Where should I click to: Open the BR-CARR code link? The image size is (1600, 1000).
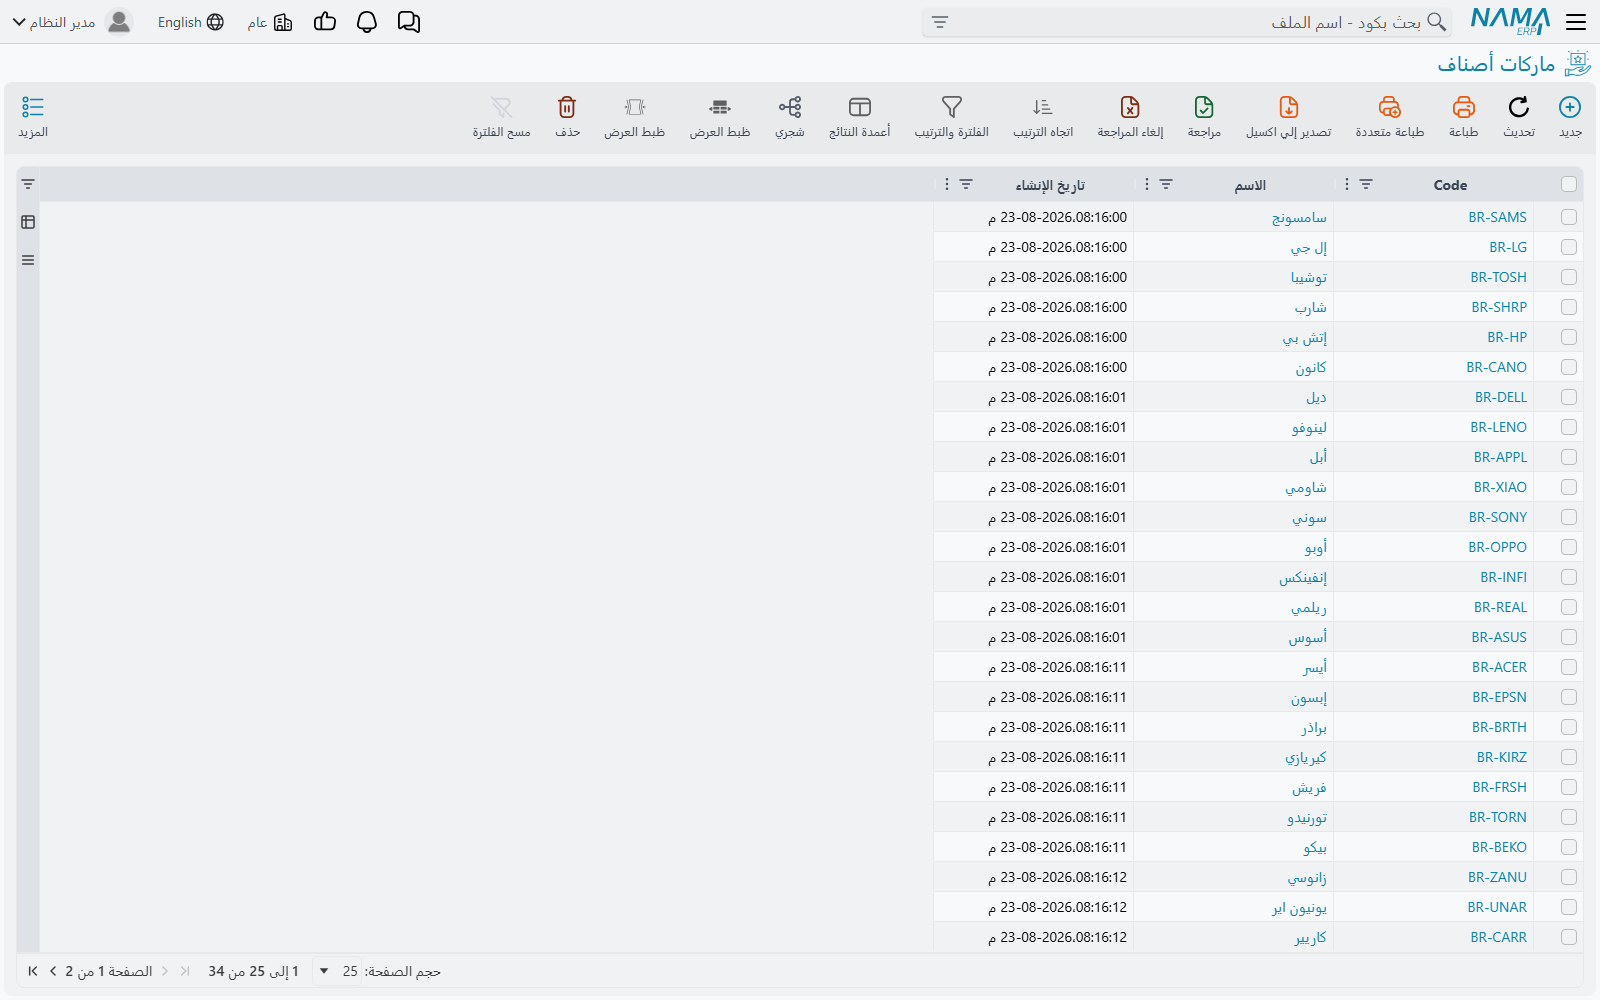click(1499, 937)
